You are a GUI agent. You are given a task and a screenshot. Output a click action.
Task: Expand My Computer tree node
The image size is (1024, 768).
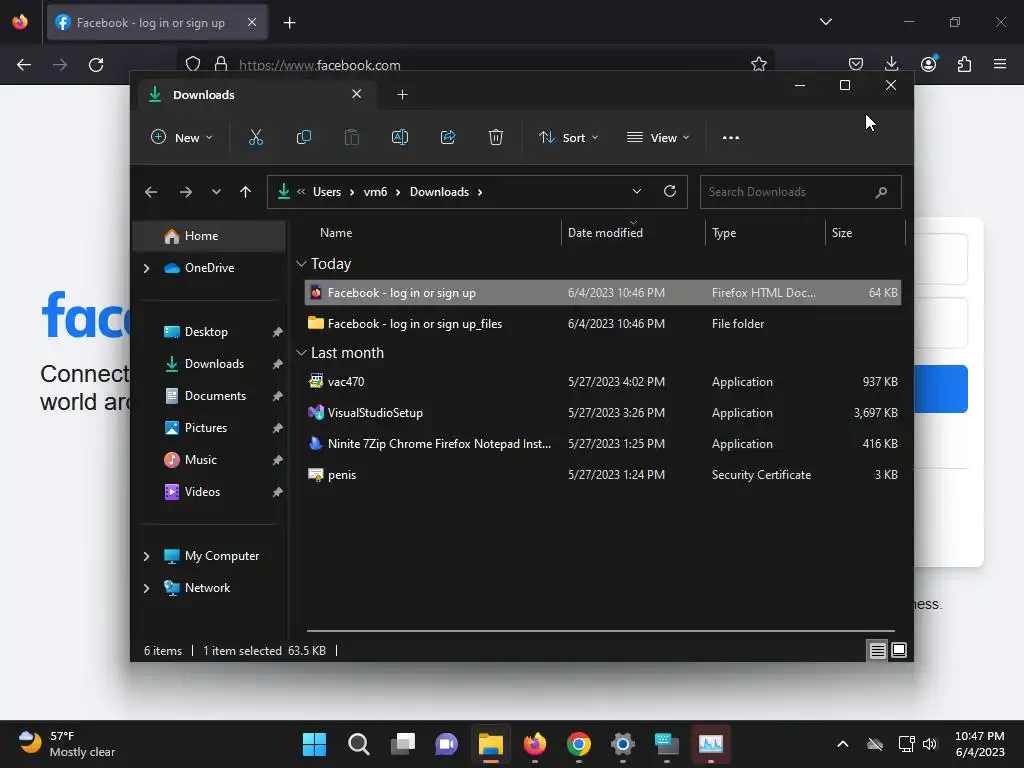click(146, 556)
